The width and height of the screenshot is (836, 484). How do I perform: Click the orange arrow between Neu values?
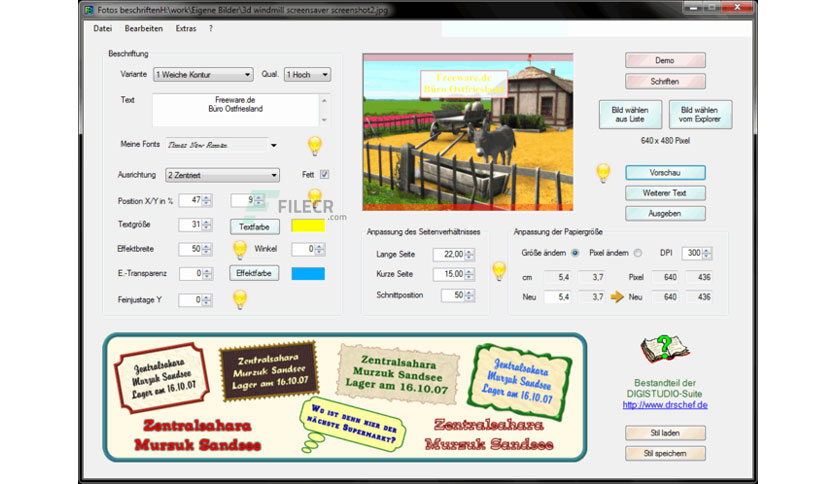pos(617,297)
